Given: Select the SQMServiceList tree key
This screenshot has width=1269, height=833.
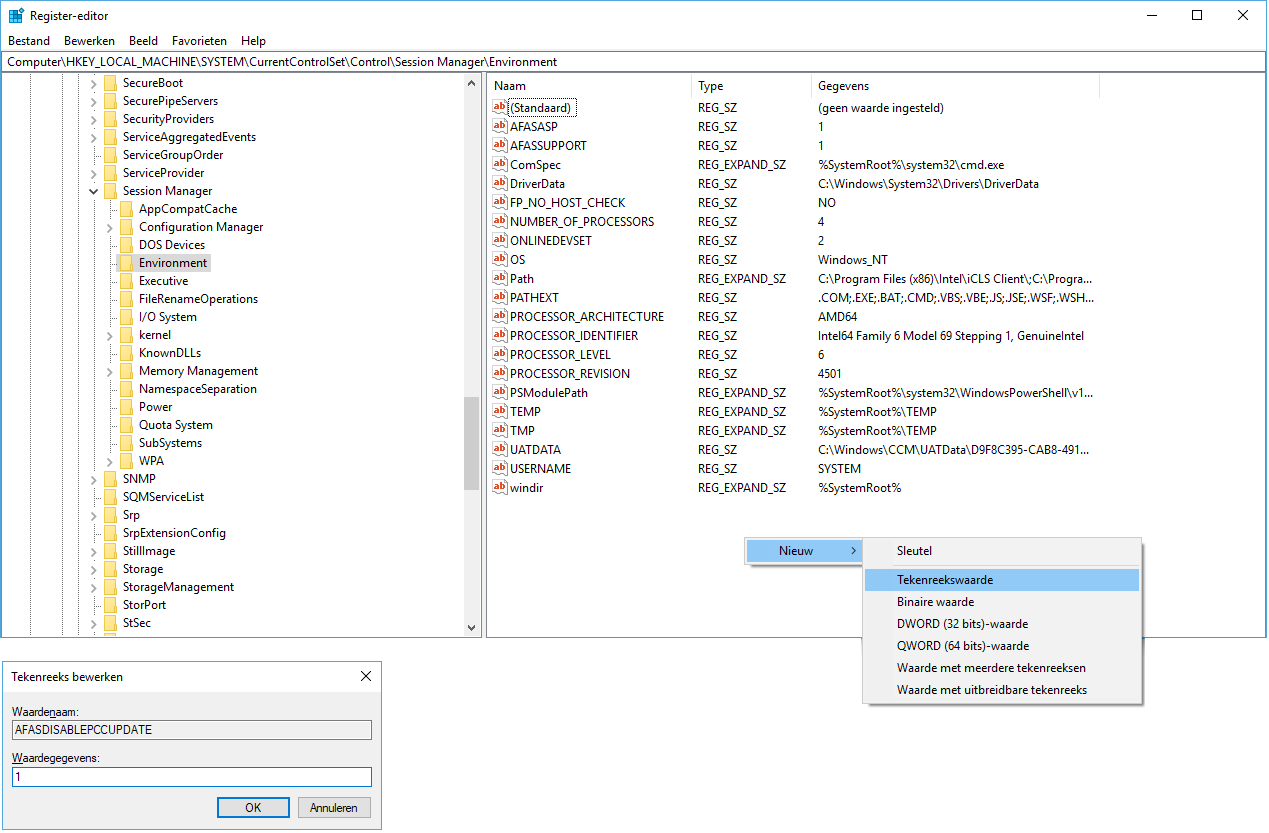Looking at the screenshot, I should tap(164, 497).
